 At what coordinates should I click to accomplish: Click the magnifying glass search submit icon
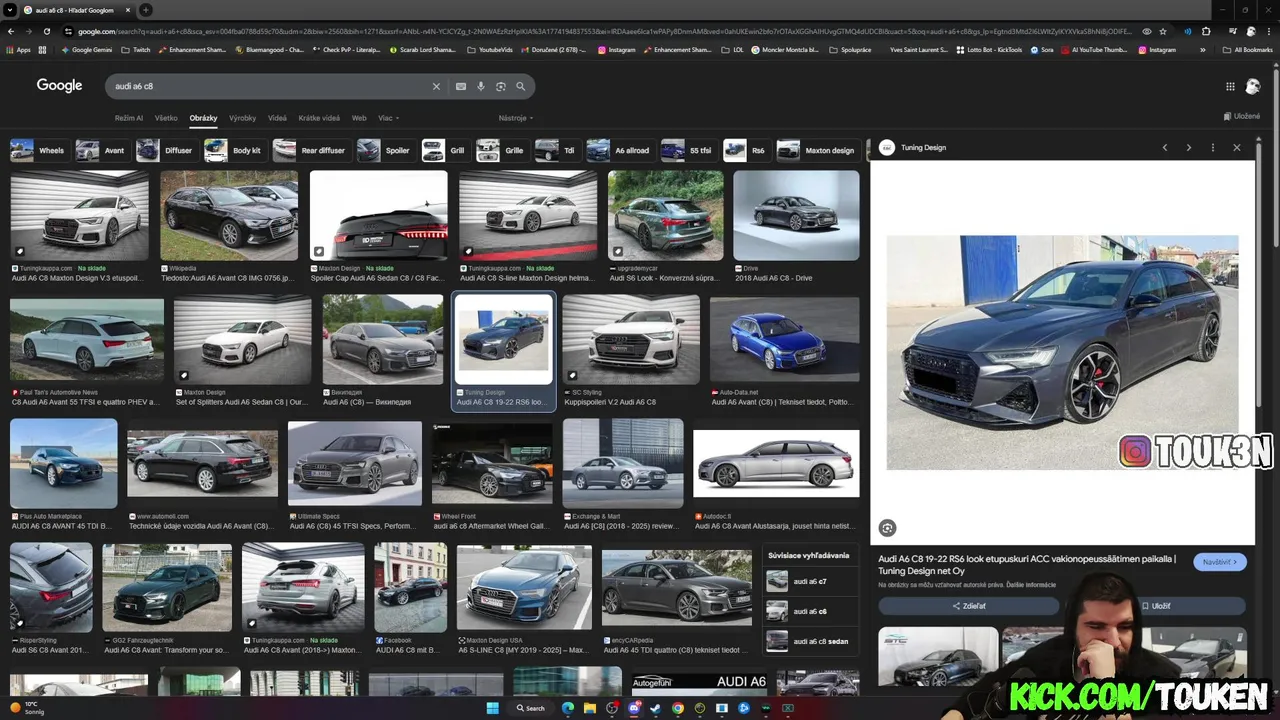point(520,87)
